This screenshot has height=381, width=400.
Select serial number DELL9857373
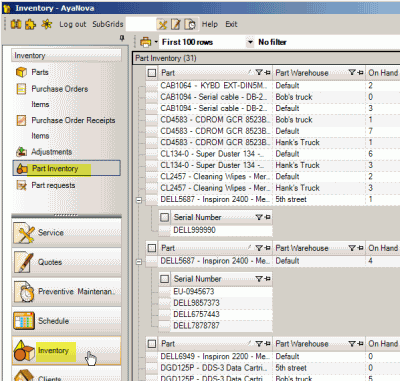196,303
